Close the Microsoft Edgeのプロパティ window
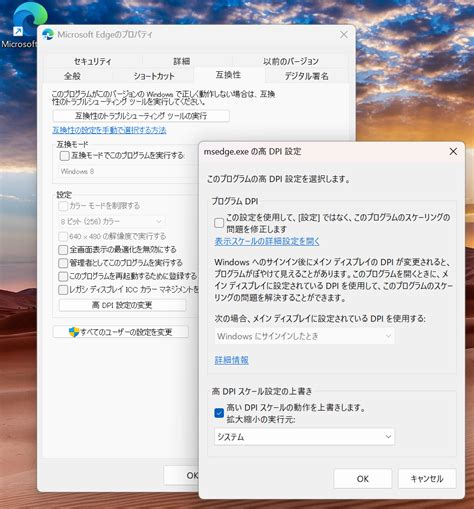Screen dimensions: 474x509 pyautogui.click(x=344, y=35)
